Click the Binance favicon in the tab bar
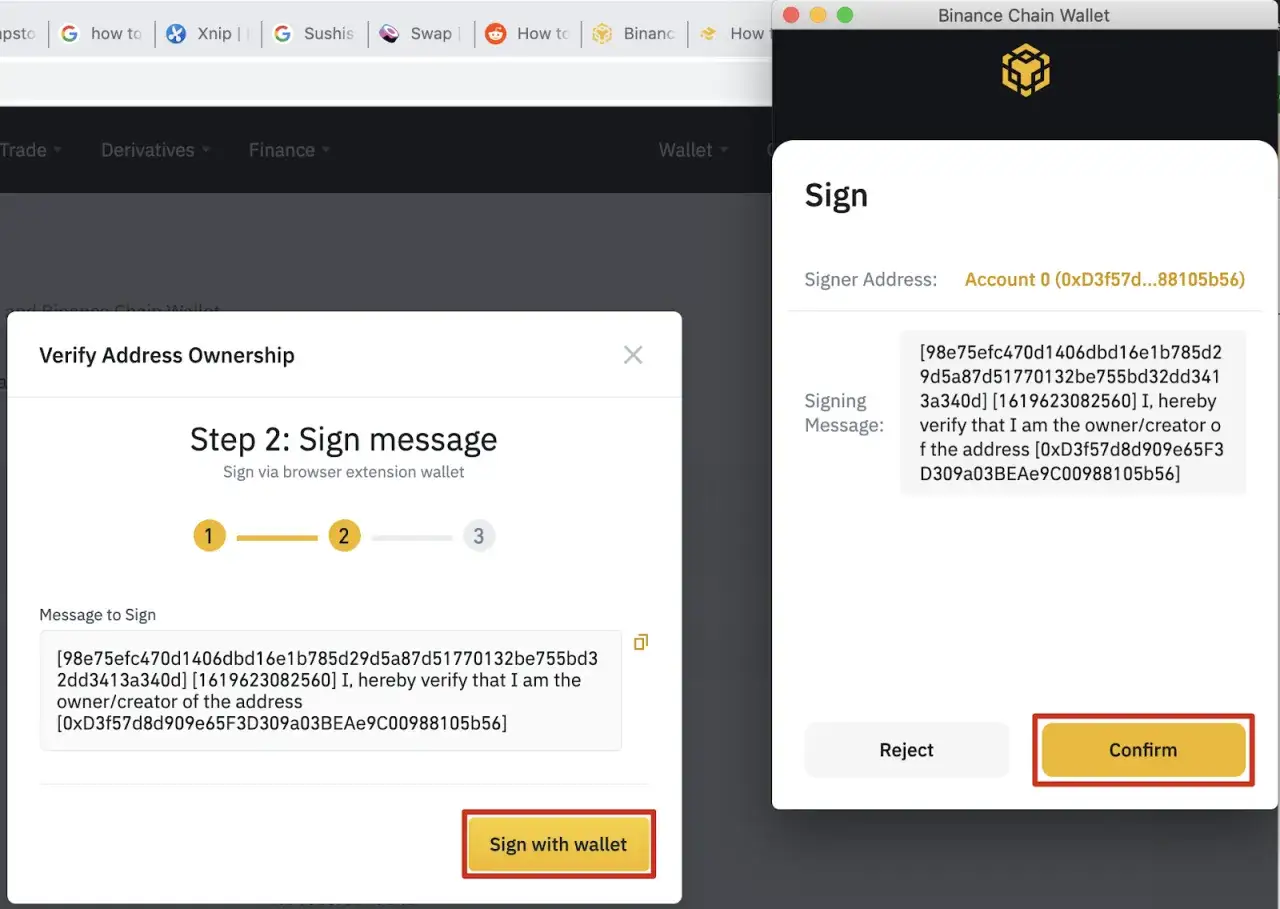 pyautogui.click(x=602, y=33)
